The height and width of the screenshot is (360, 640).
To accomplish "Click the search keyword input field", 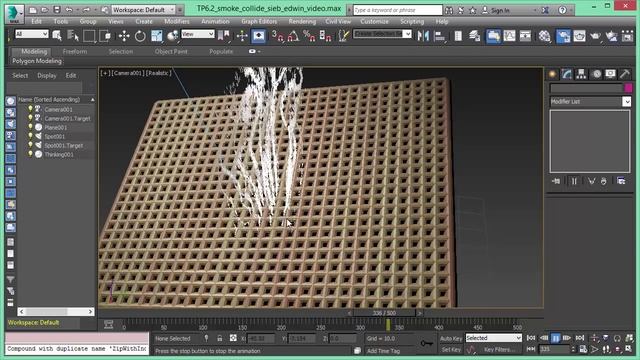I will [397, 10].
